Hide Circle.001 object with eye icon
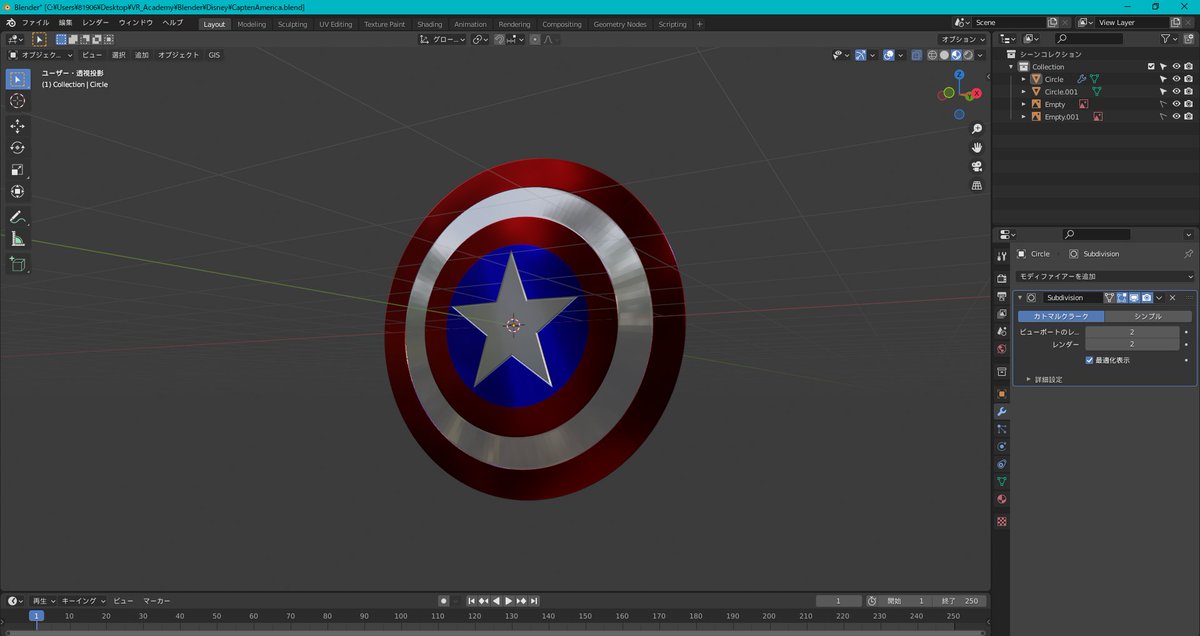Viewport: 1200px width, 636px height. click(1176, 92)
